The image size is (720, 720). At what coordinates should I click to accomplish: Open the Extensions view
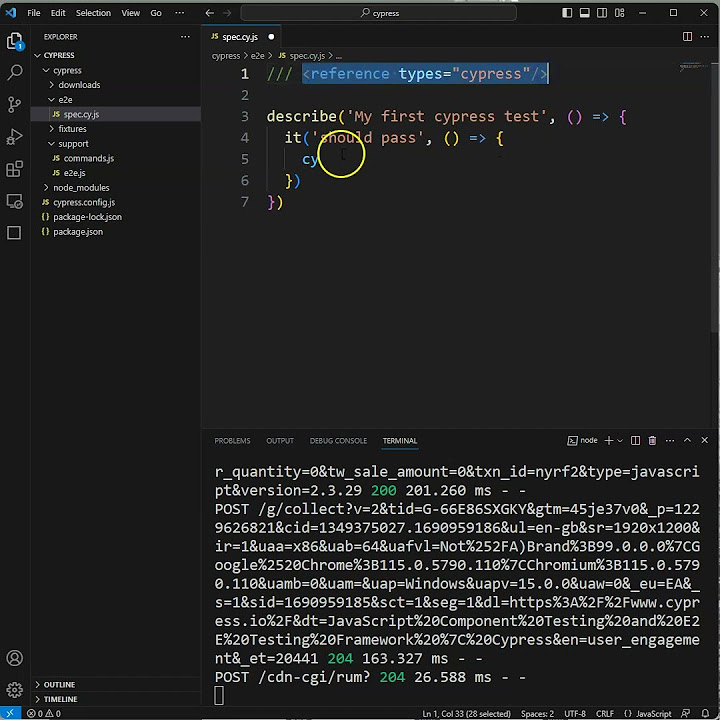[x=14, y=169]
